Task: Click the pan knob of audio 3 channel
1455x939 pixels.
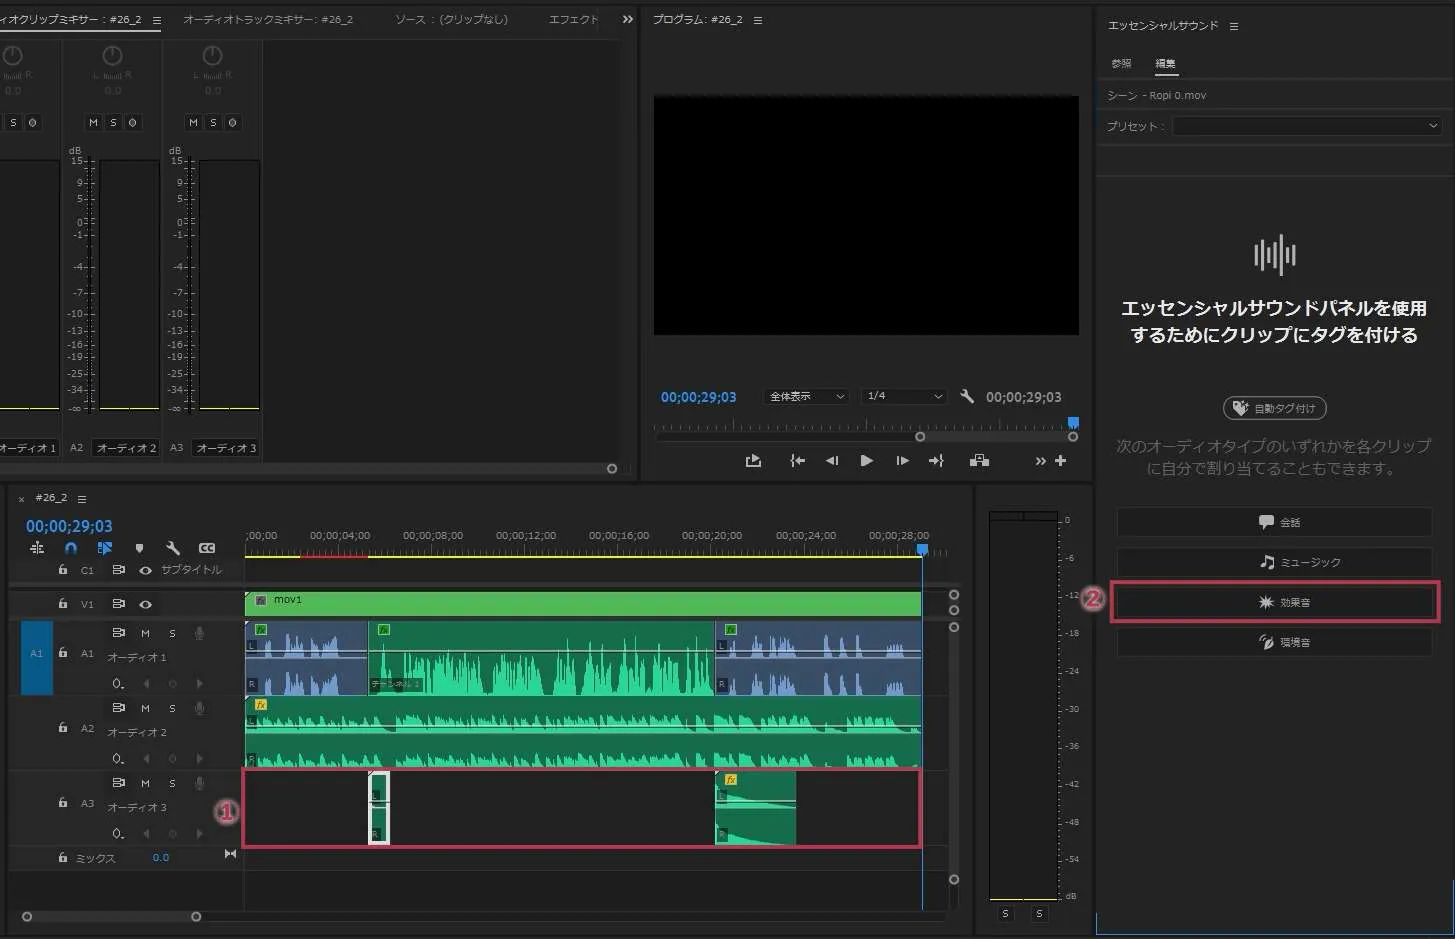Action: (x=212, y=56)
